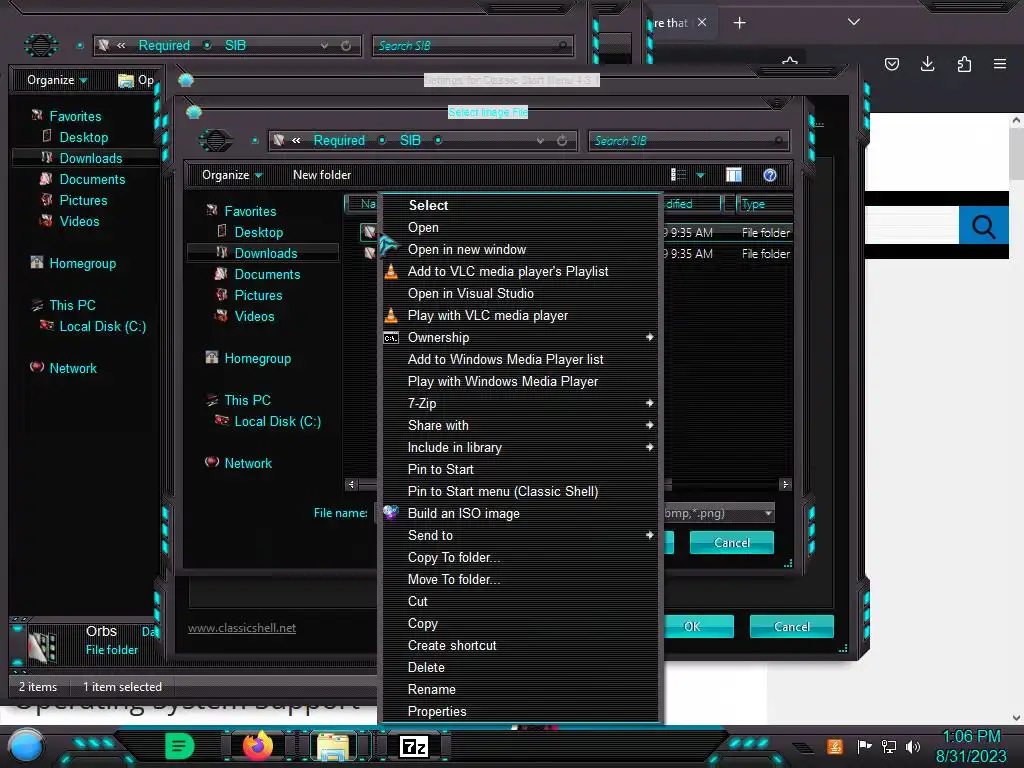
Task: Expand address bar history dropdown in dialog
Action: tap(540, 140)
